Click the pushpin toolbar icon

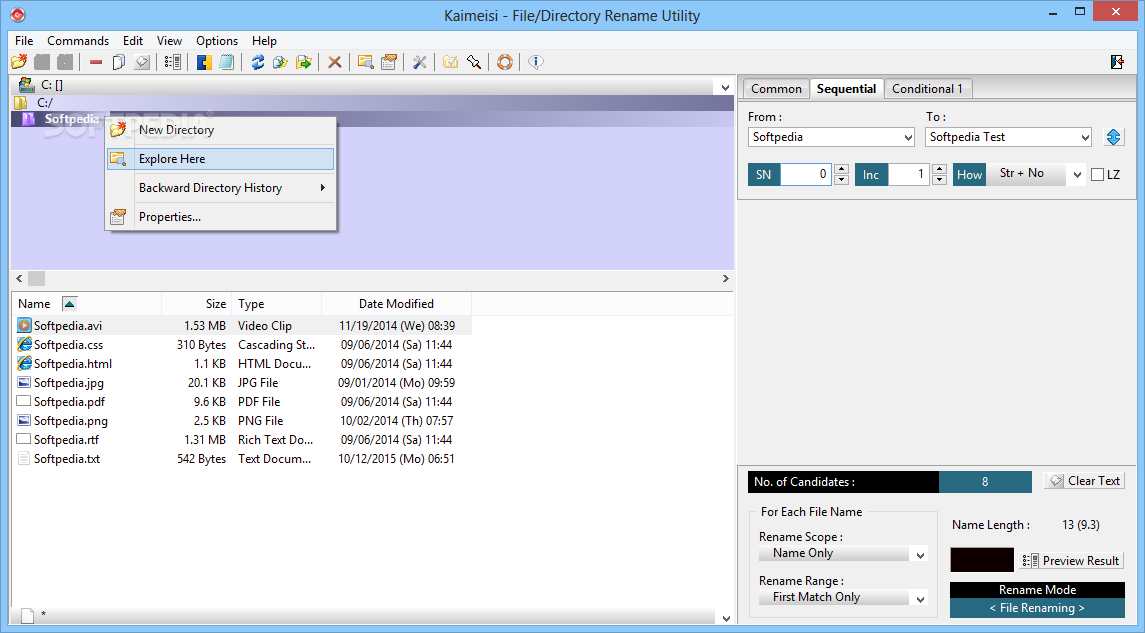(x=473, y=62)
